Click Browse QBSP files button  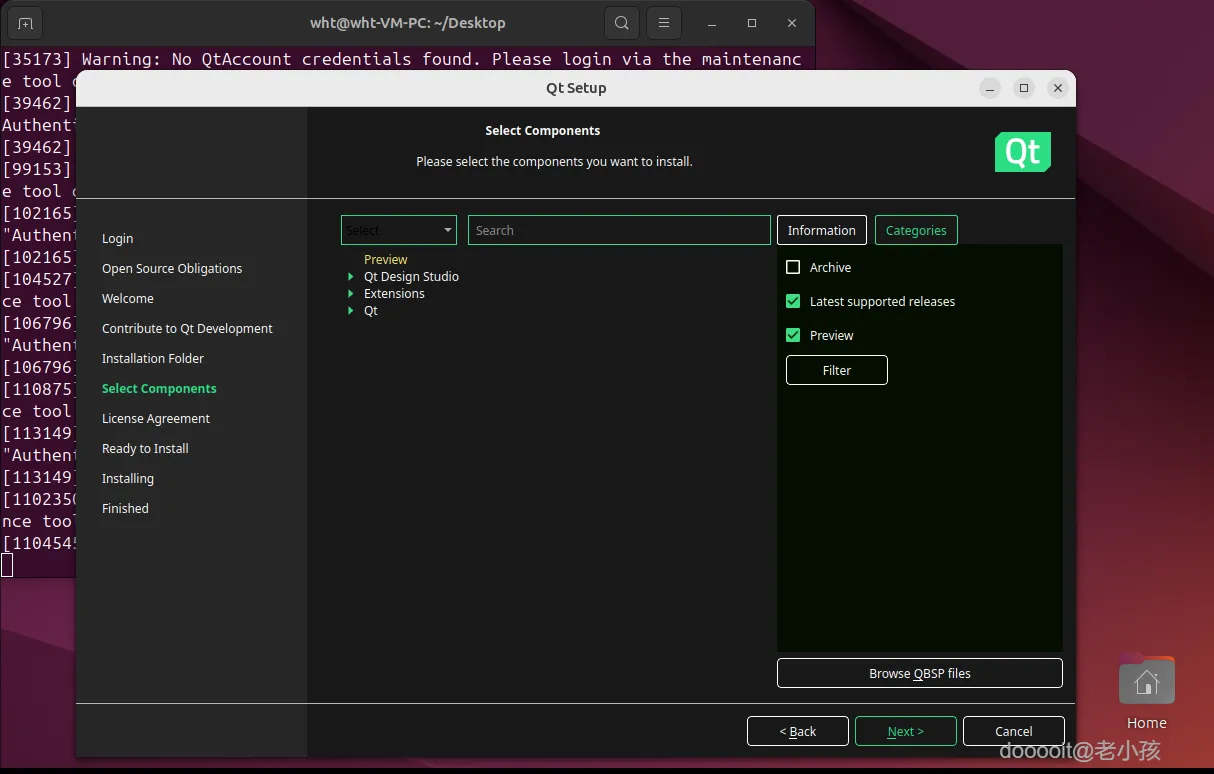tap(920, 673)
